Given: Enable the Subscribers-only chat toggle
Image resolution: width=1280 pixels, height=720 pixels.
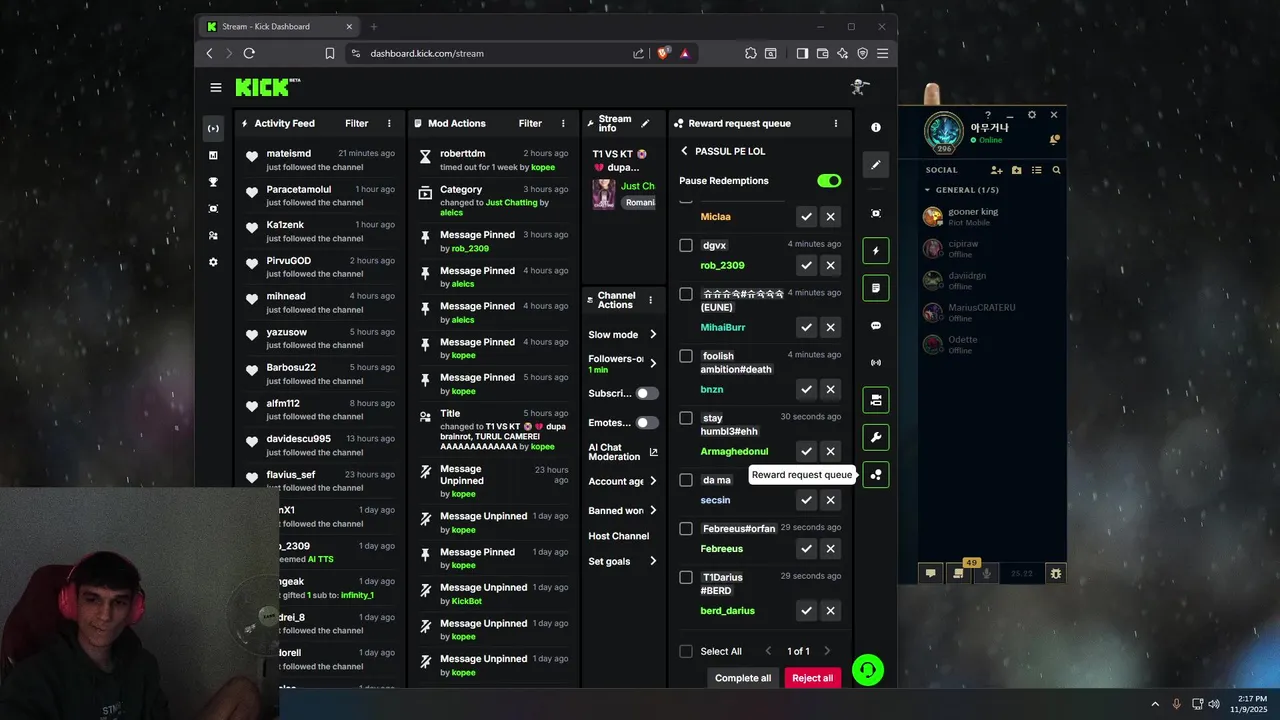Looking at the screenshot, I should pyautogui.click(x=648, y=393).
